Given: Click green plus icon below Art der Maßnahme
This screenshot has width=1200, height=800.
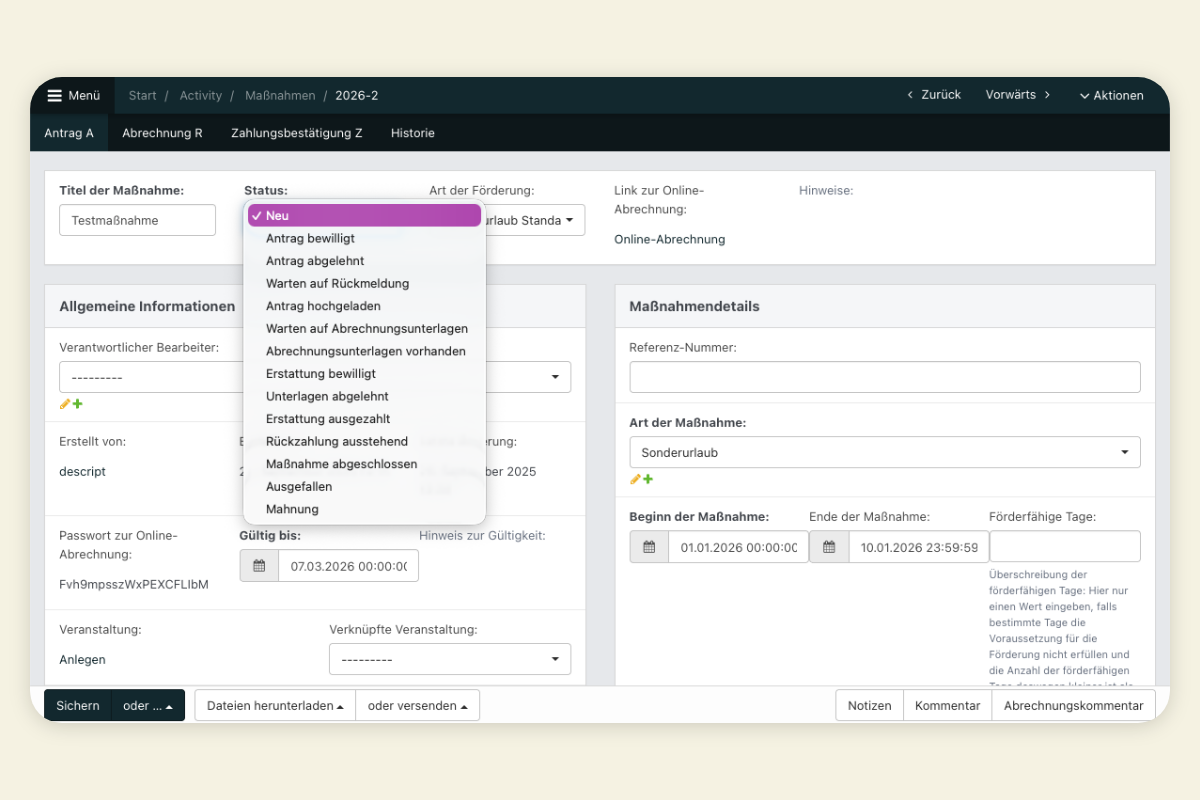Looking at the screenshot, I should point(648,479).
